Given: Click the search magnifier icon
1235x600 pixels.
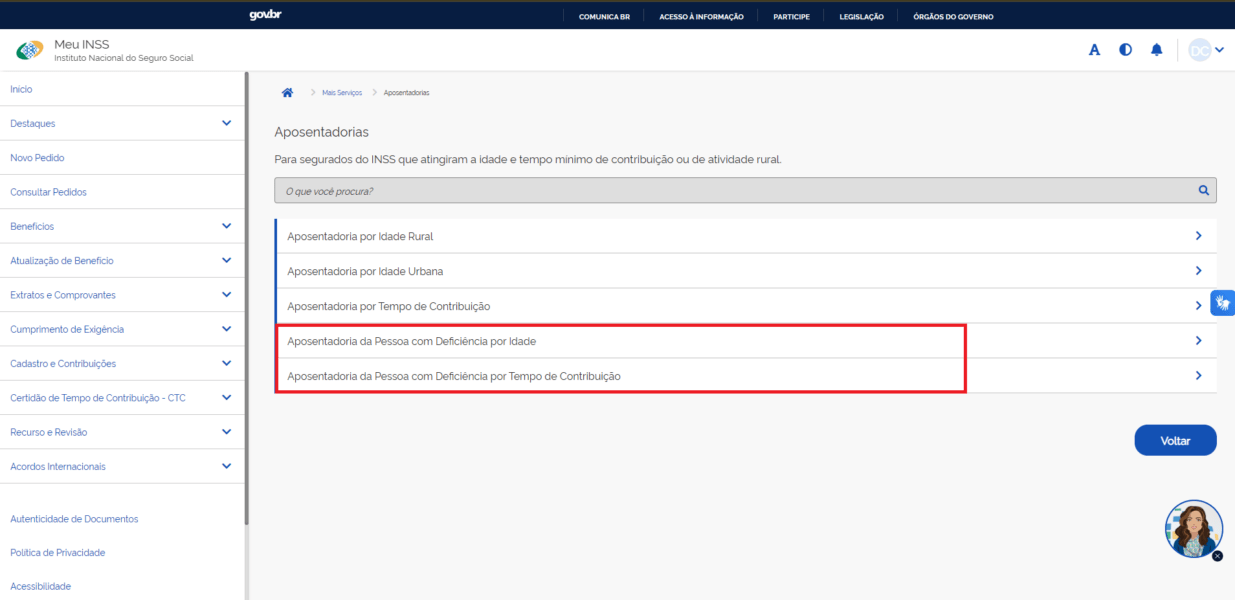Looking at the screenshot, I should pos(1204,190).
